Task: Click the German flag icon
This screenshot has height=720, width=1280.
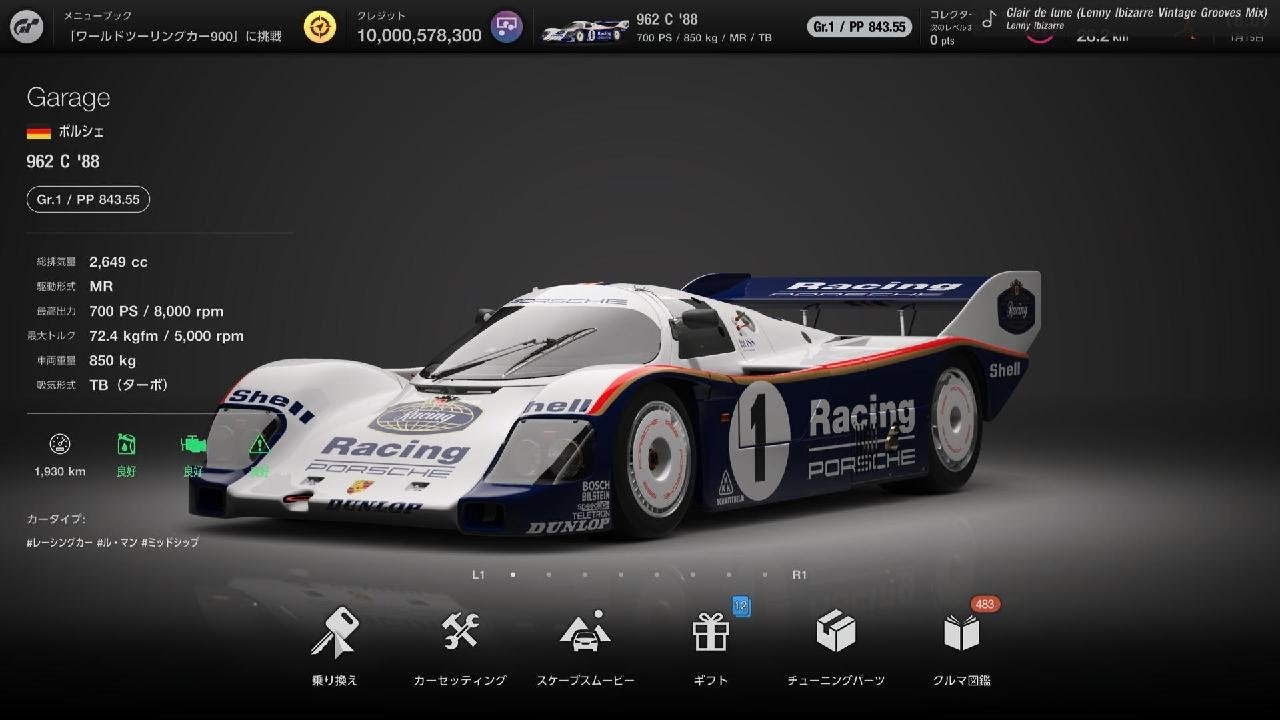Action: [39, 132]
